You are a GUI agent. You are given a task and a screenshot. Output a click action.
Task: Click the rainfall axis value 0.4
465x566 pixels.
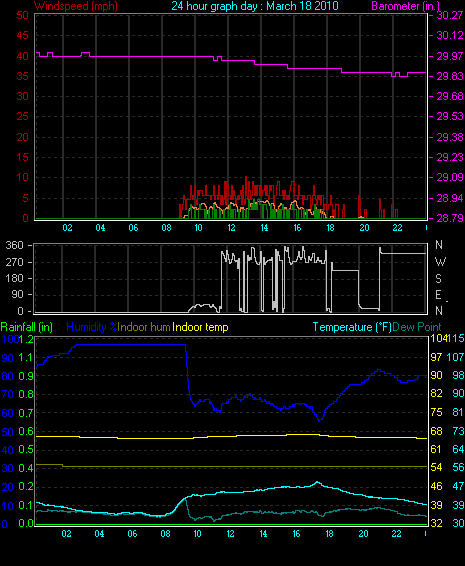26,468
